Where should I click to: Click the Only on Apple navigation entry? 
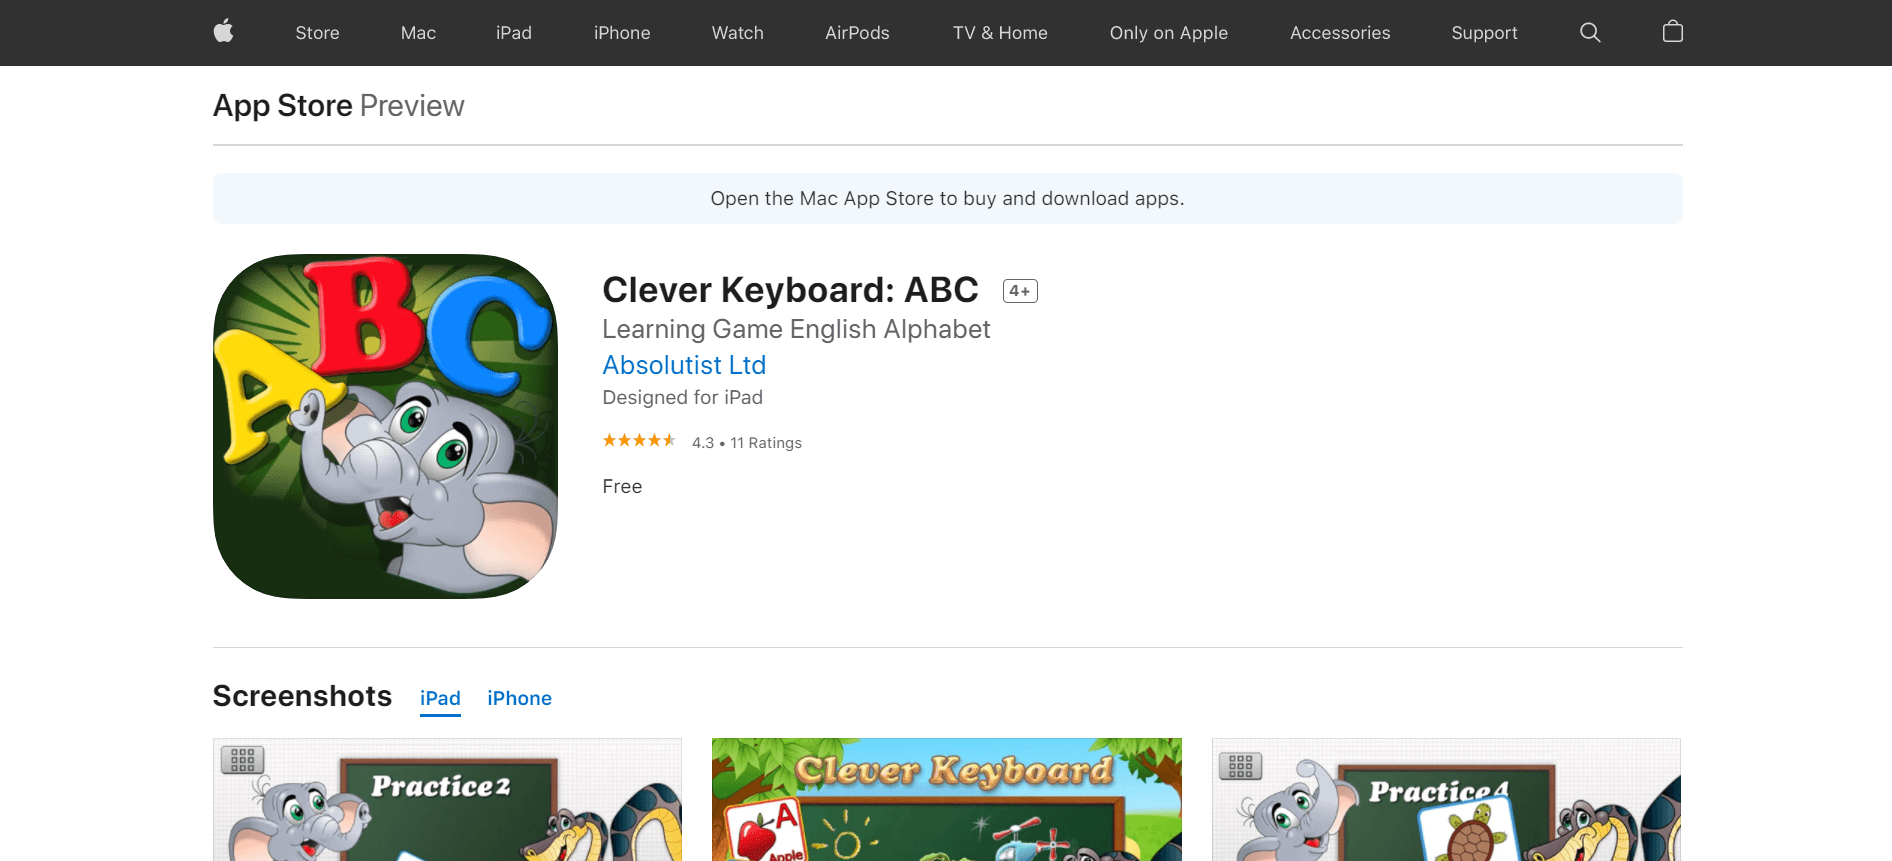coord(1168,32)
